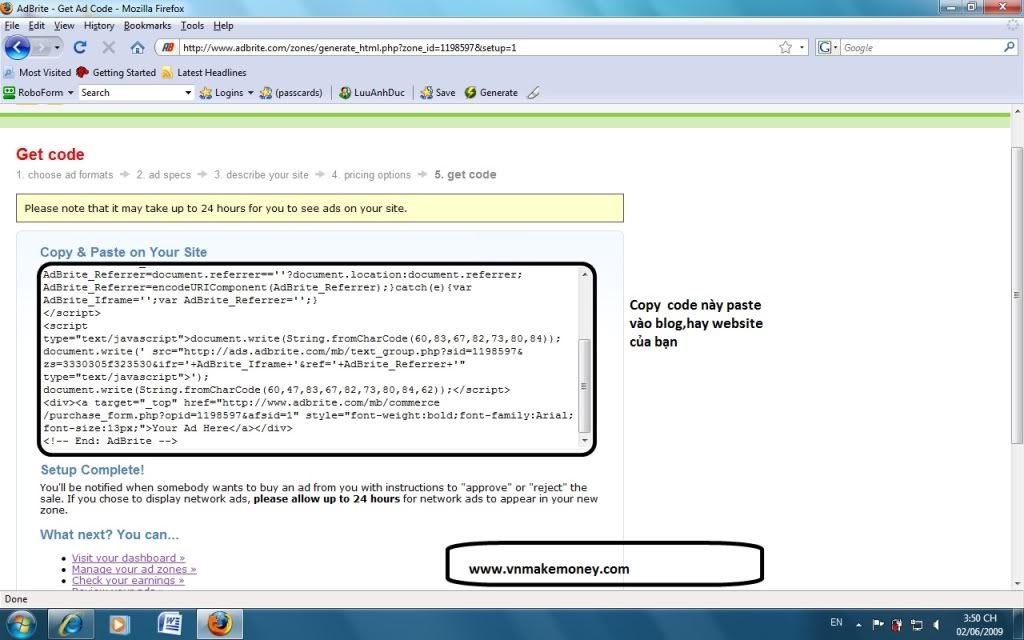This screenshot has width=1024, height=640.
Task: Follow the 'Check your earnings' link
Action: coord(128,580)
